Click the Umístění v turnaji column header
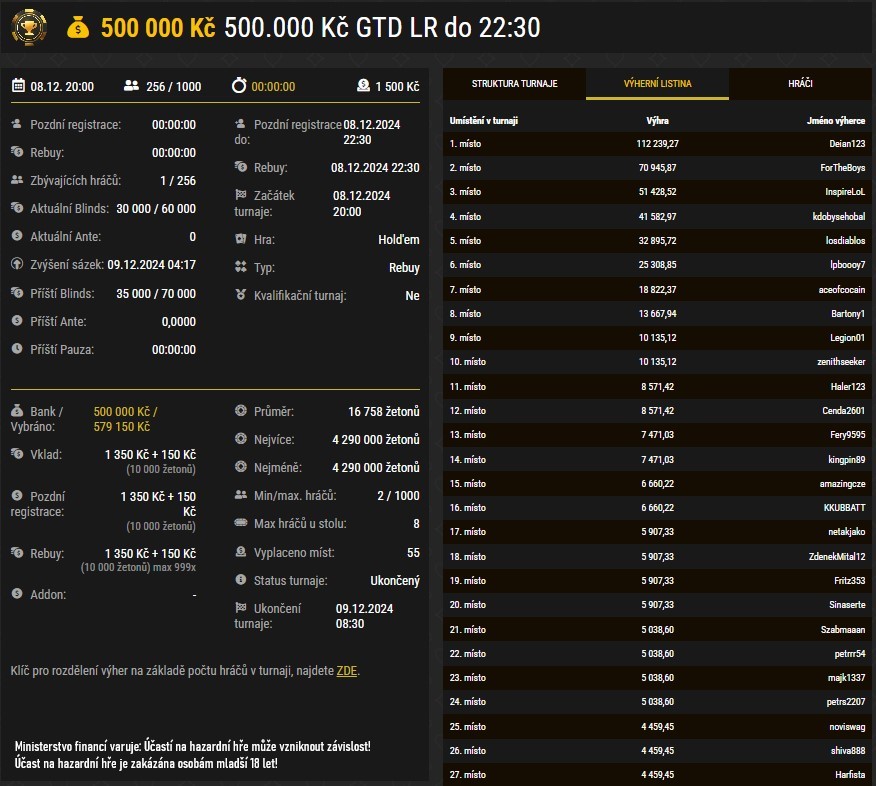Image resolution: width=876 pixels, height=786 pixels. tap(483, 121)
